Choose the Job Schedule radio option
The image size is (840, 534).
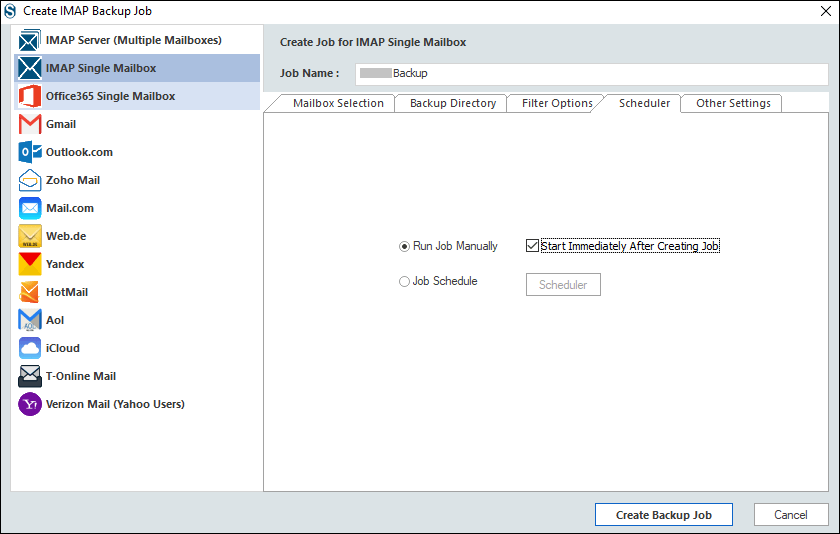404,281
